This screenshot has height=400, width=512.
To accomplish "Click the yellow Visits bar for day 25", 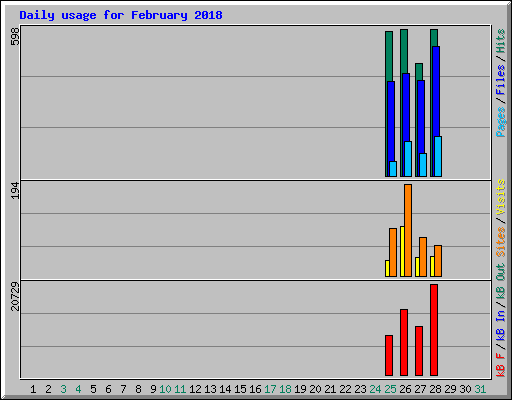I will click(387, 268).
